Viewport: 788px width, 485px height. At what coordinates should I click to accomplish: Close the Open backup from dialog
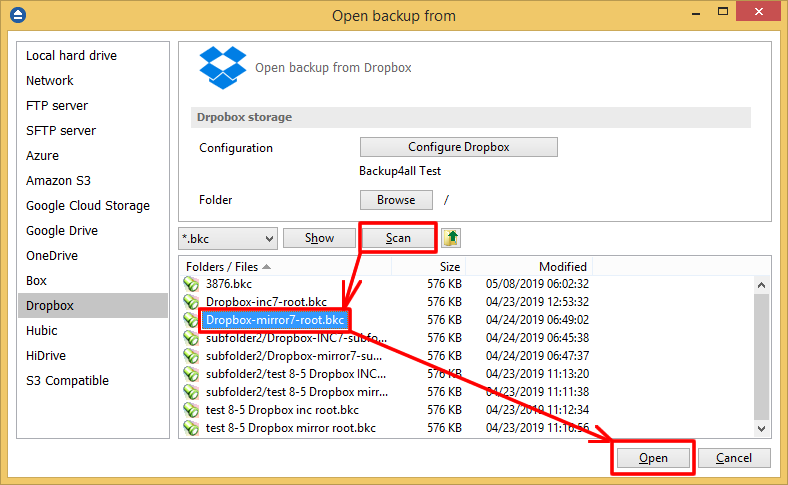(x=759, y=12)
